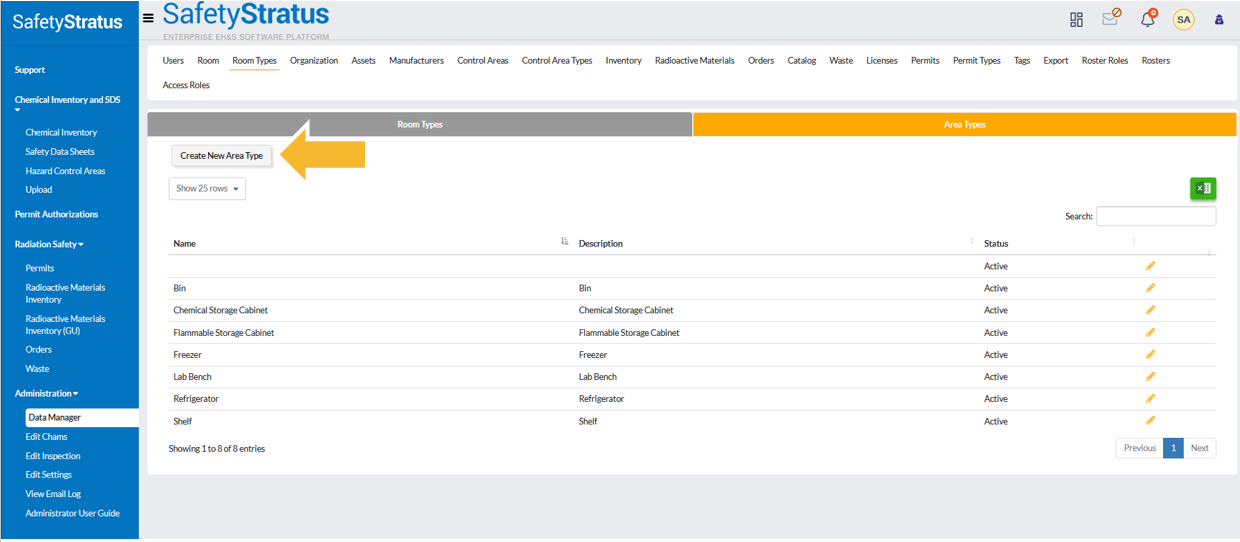Edit the Shelf area type
This screenshot has width=1240, height=542.
(1150, 420)
